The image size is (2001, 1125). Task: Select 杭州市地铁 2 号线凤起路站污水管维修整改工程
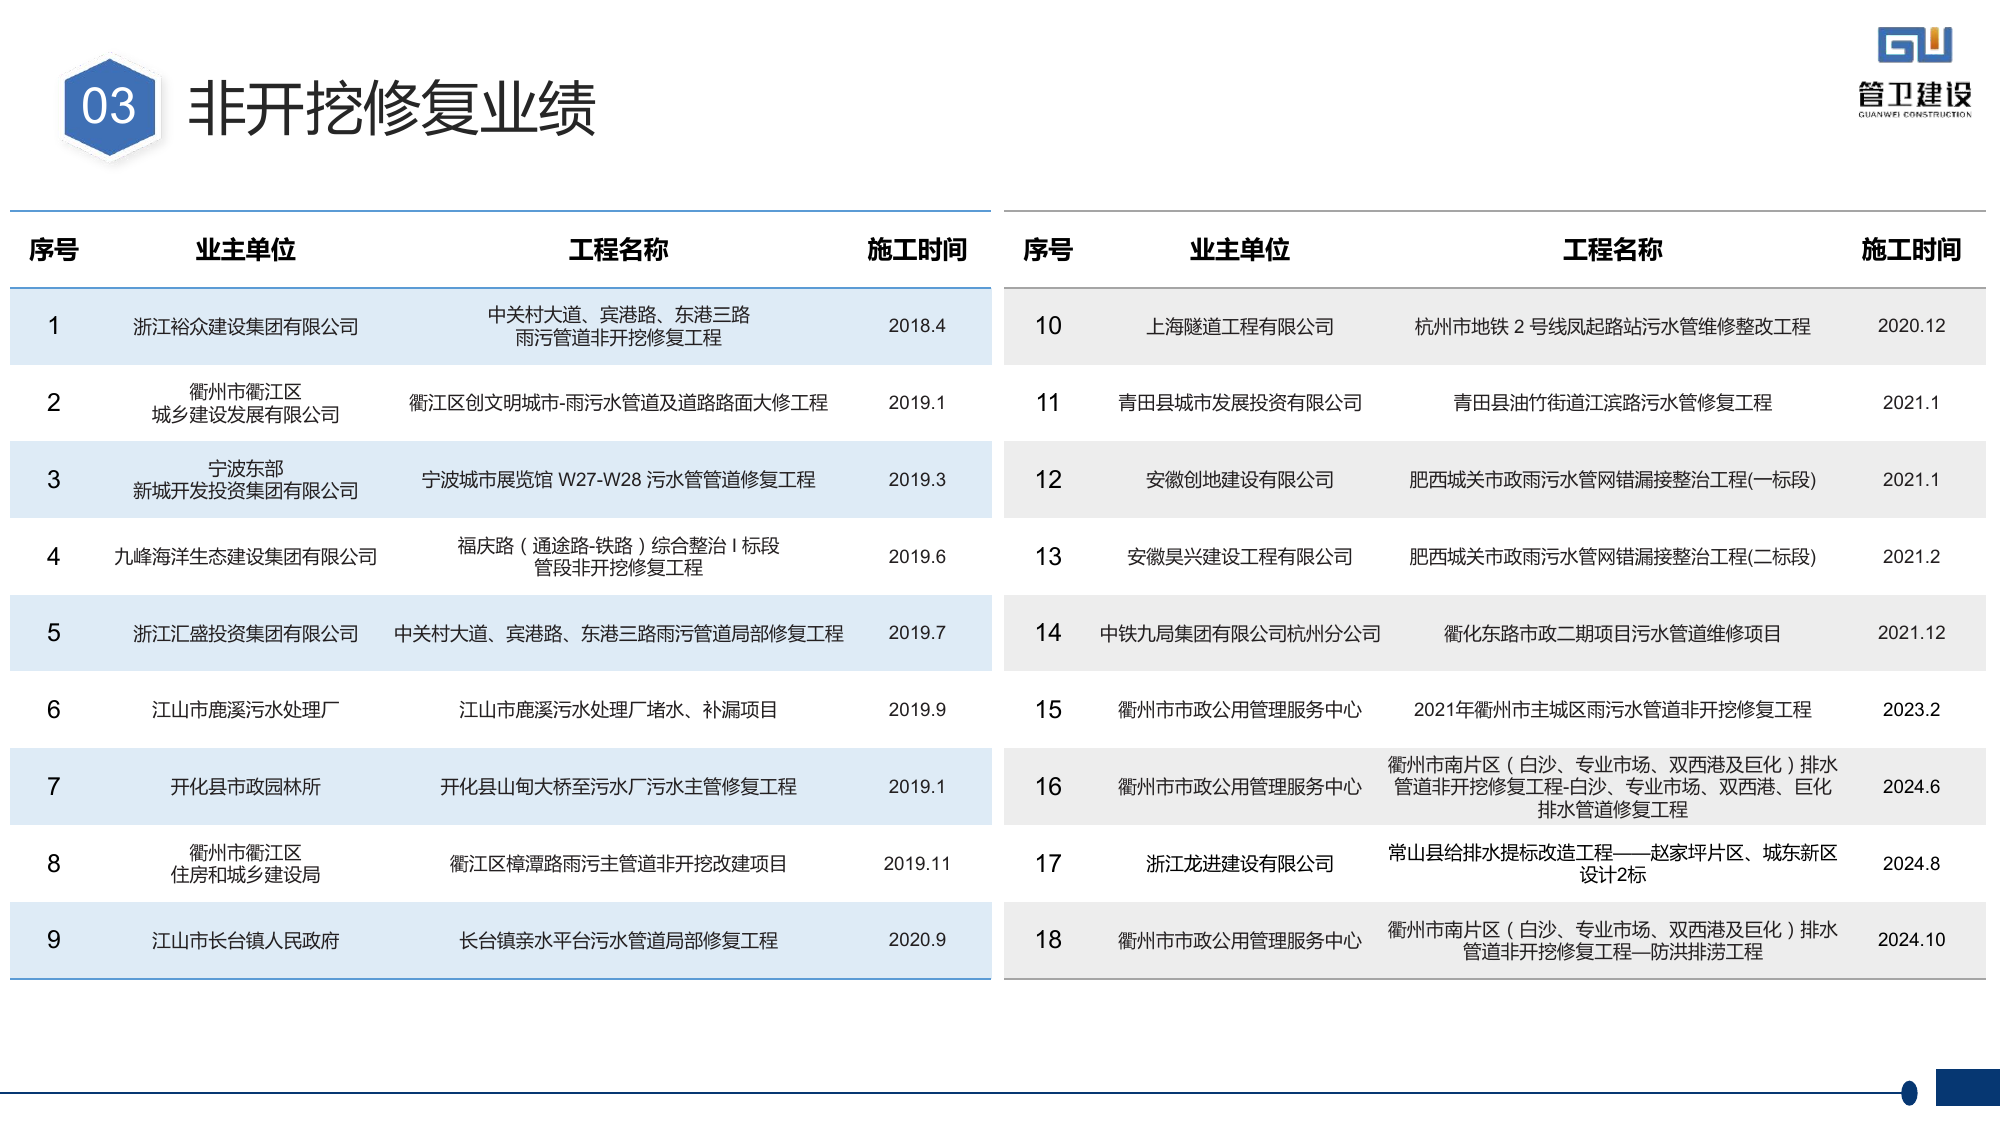1613,327
